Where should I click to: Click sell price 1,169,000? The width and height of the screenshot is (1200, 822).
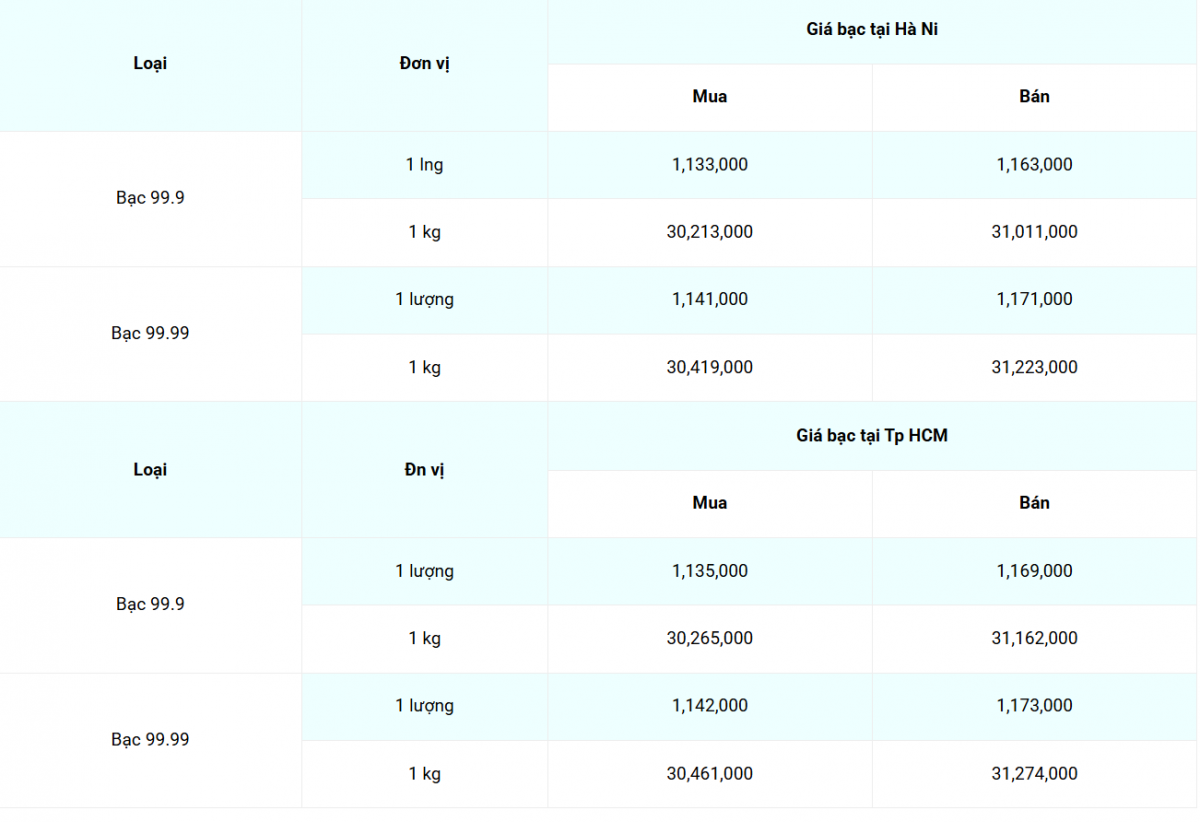click(1034, 571)
